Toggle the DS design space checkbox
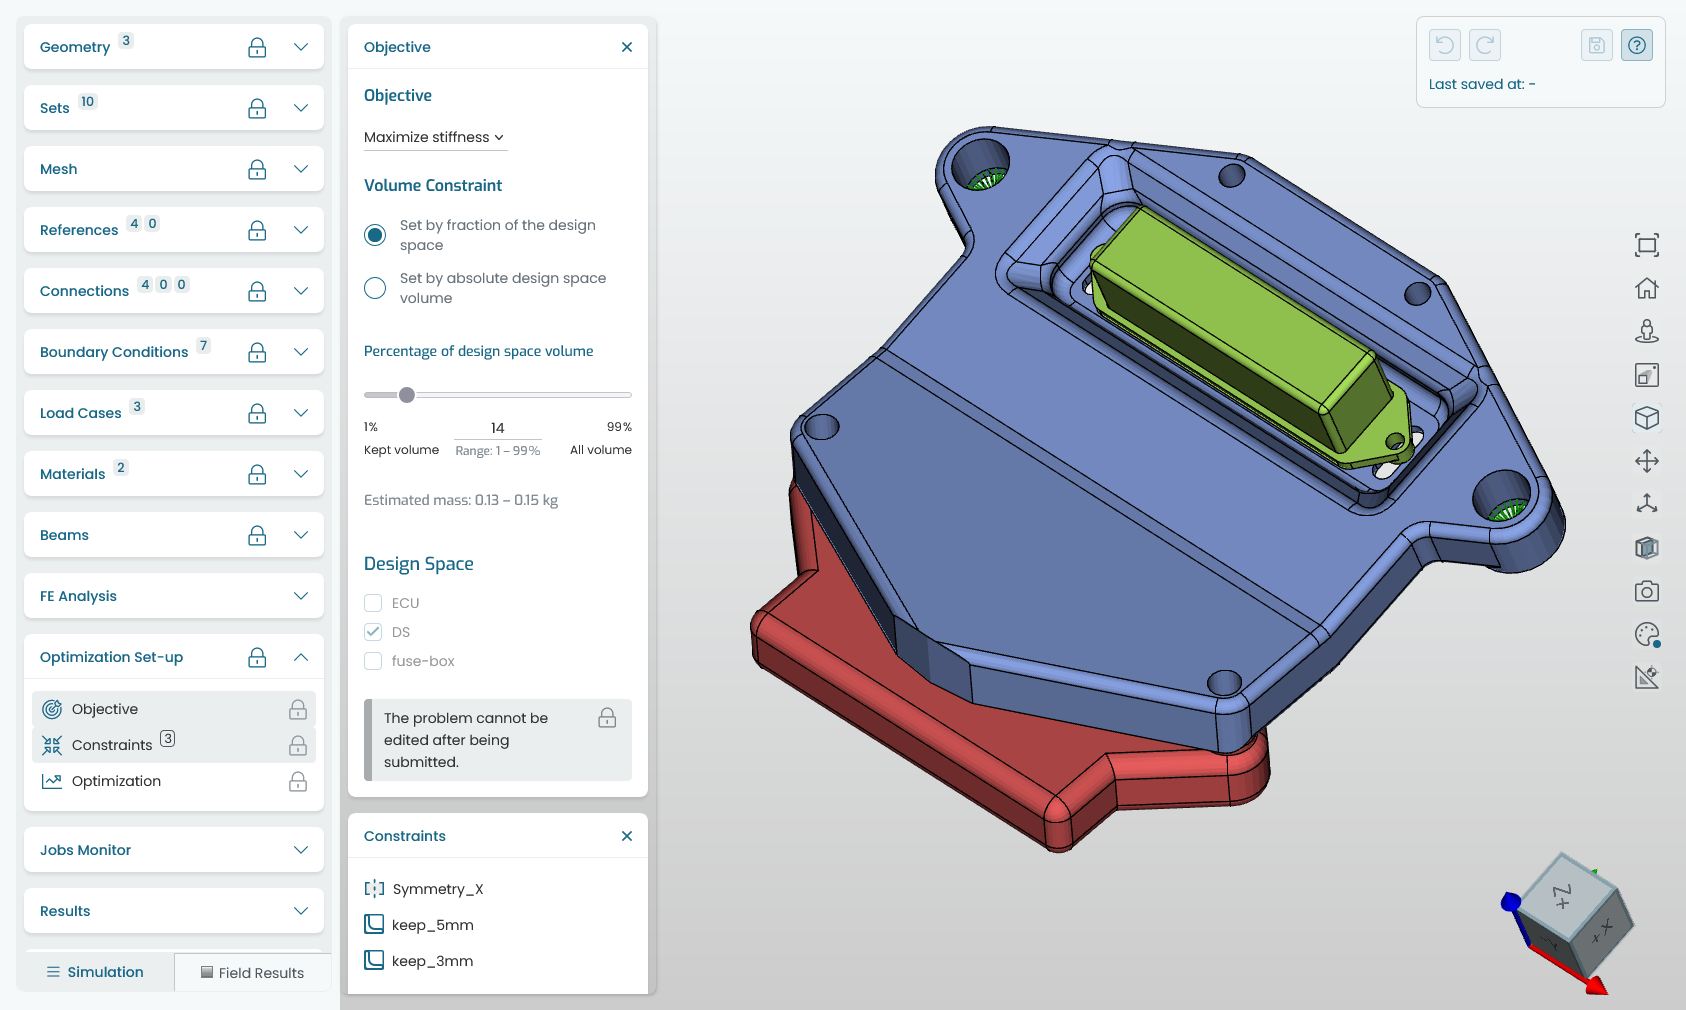 point(373,632)
